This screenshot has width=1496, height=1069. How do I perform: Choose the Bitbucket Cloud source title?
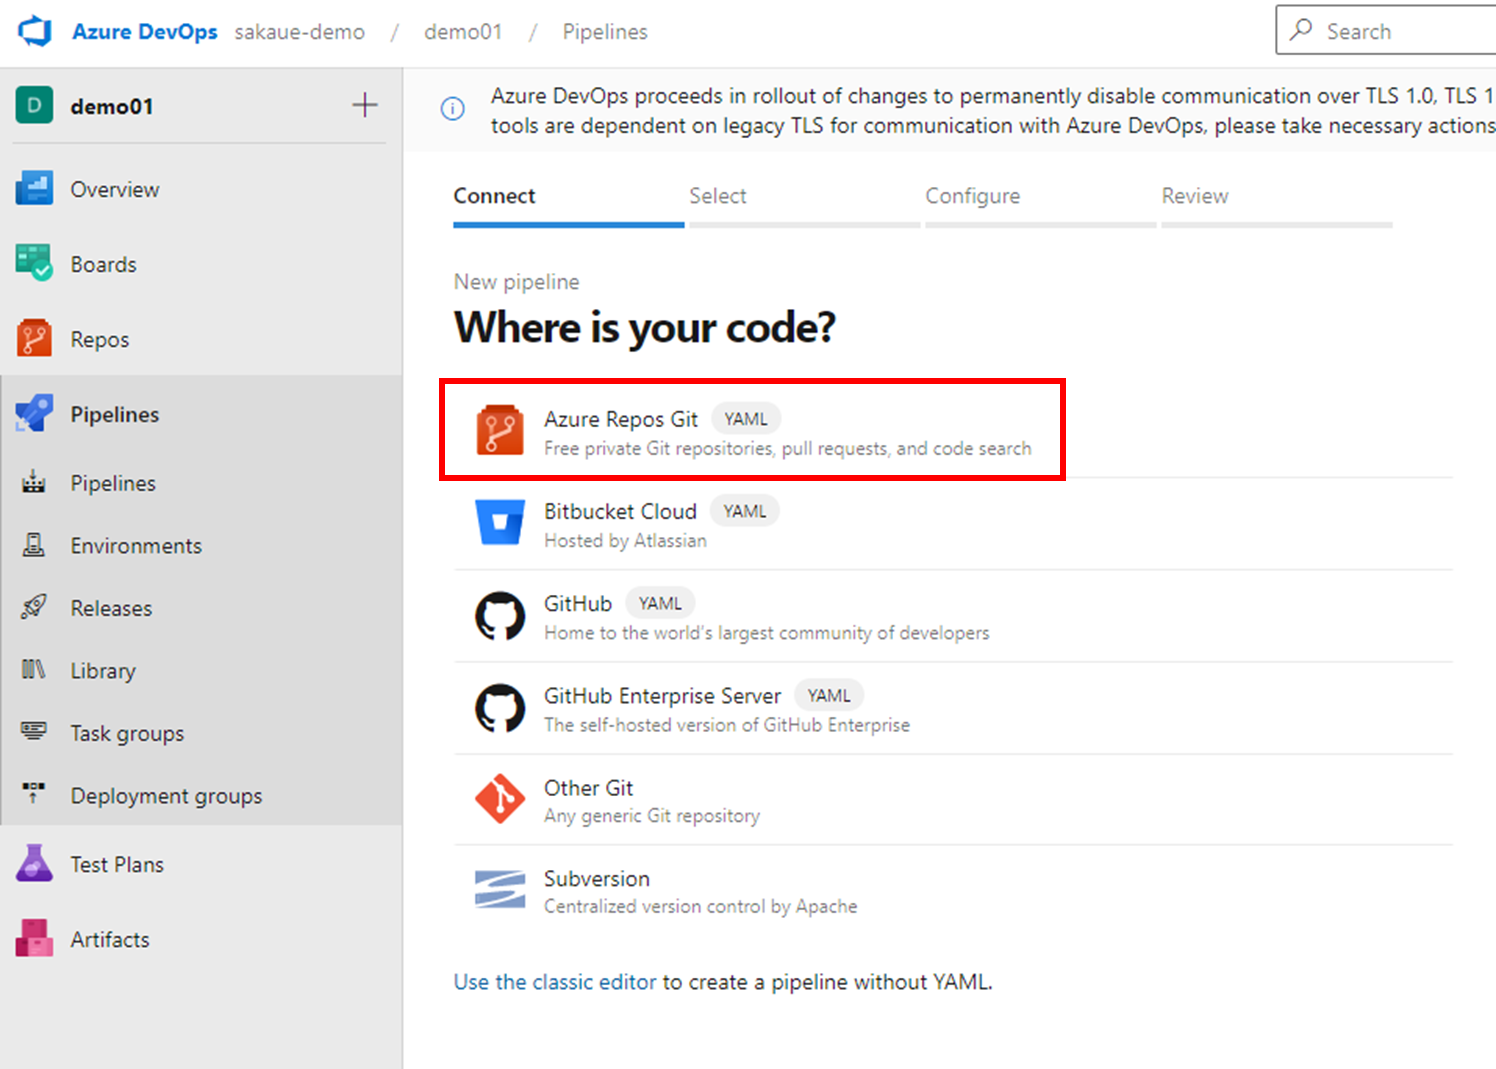pyautogui.click(x=620, y=511)
